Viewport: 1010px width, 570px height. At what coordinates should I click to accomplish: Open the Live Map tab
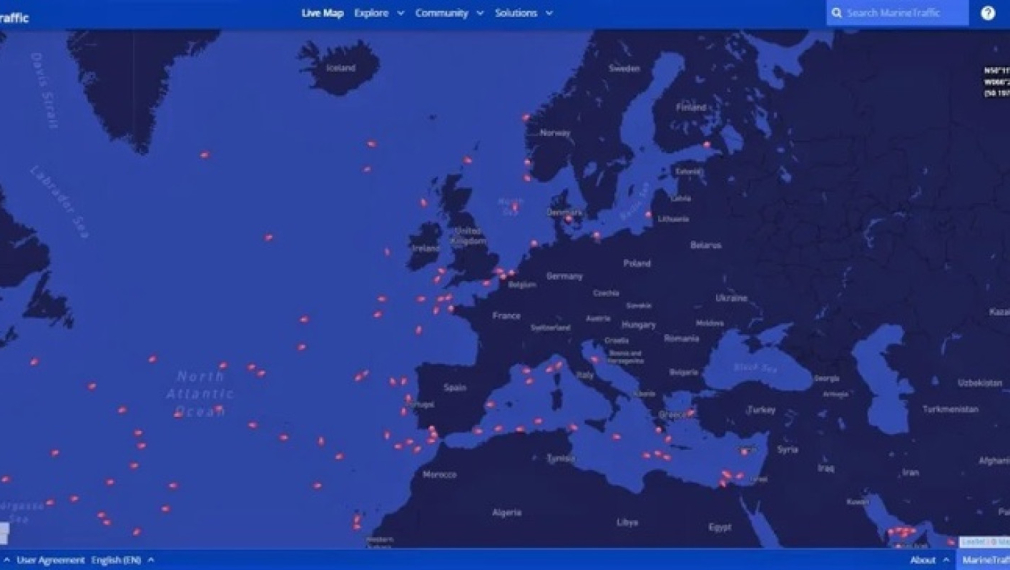point(322,13)
